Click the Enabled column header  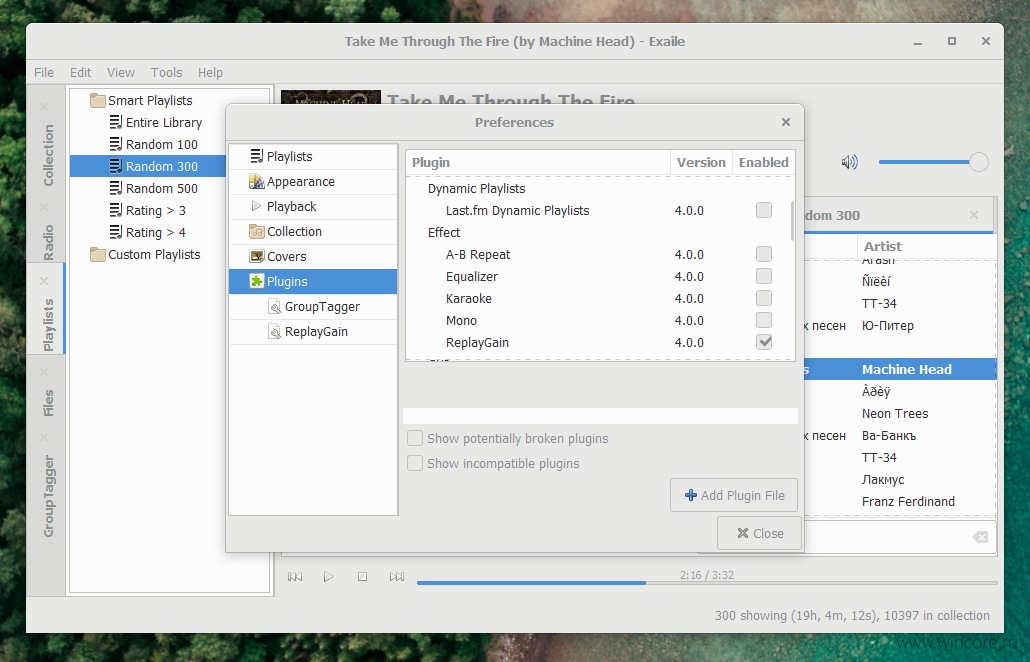(763, 162)
